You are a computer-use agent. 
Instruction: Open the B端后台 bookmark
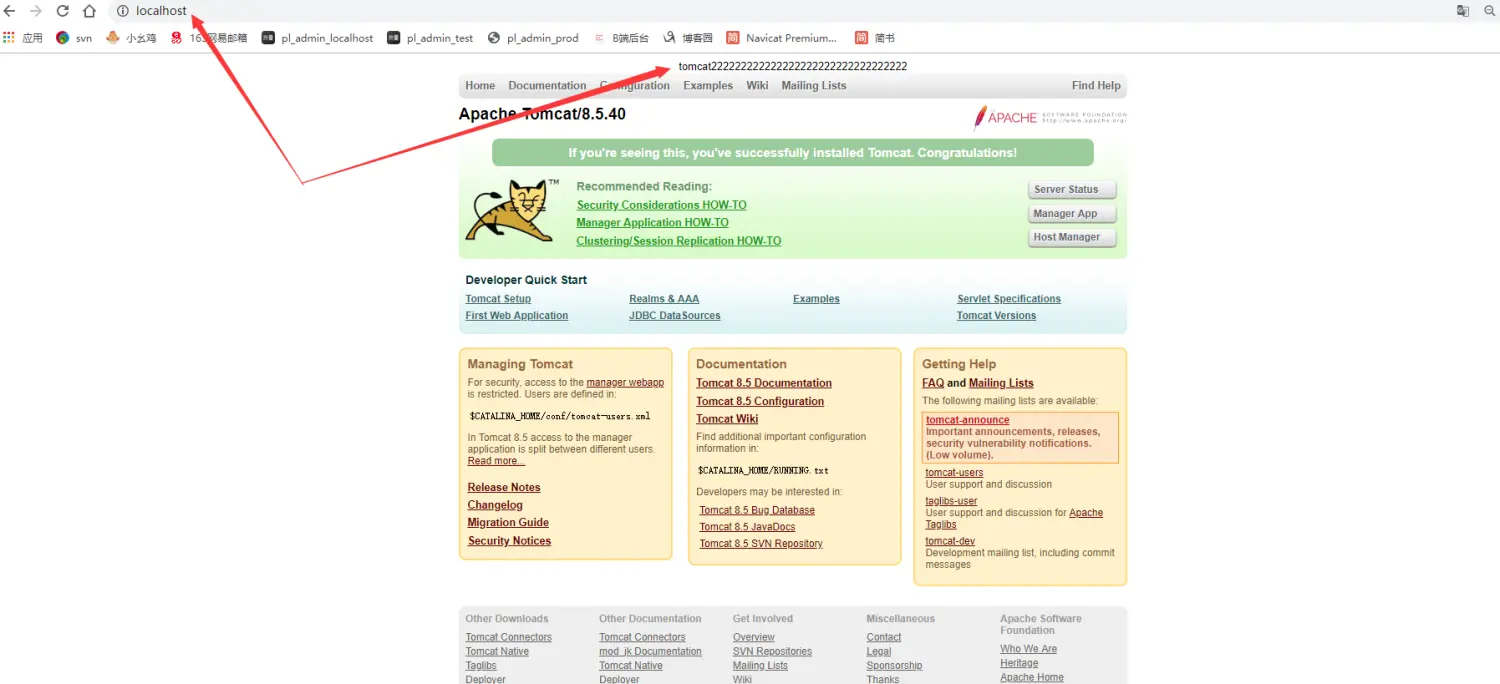620,38
